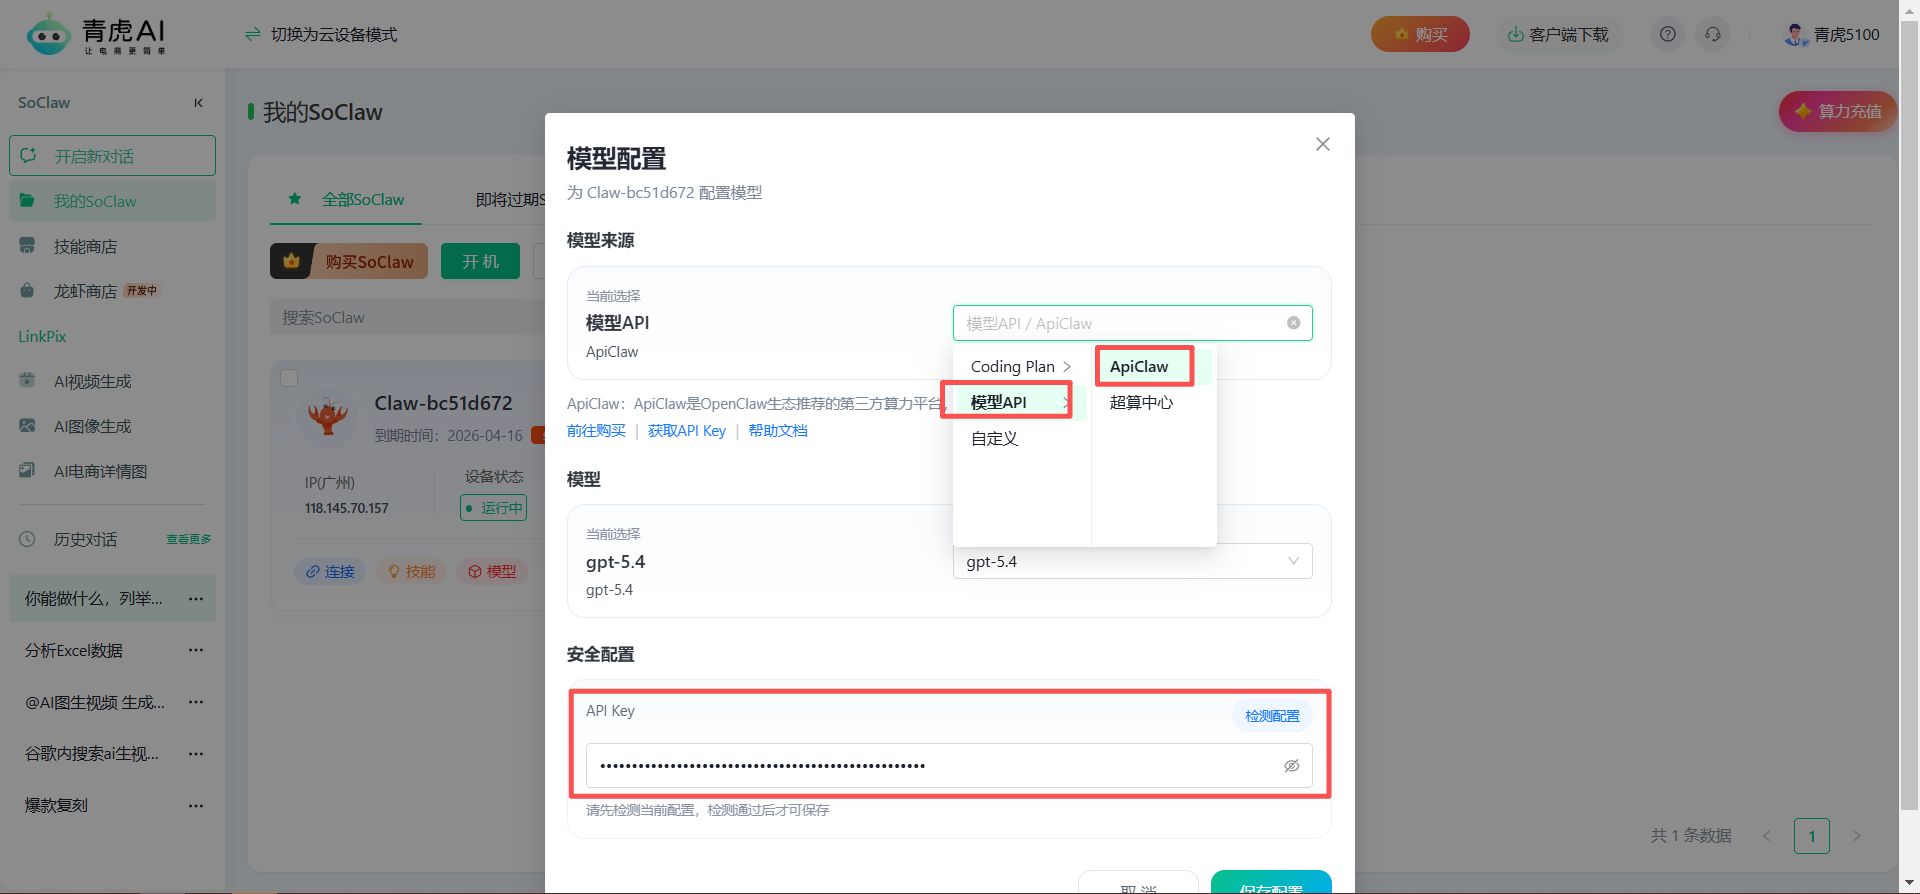
Task: Go to the previous page arrow
Action: coord(1767,836)
